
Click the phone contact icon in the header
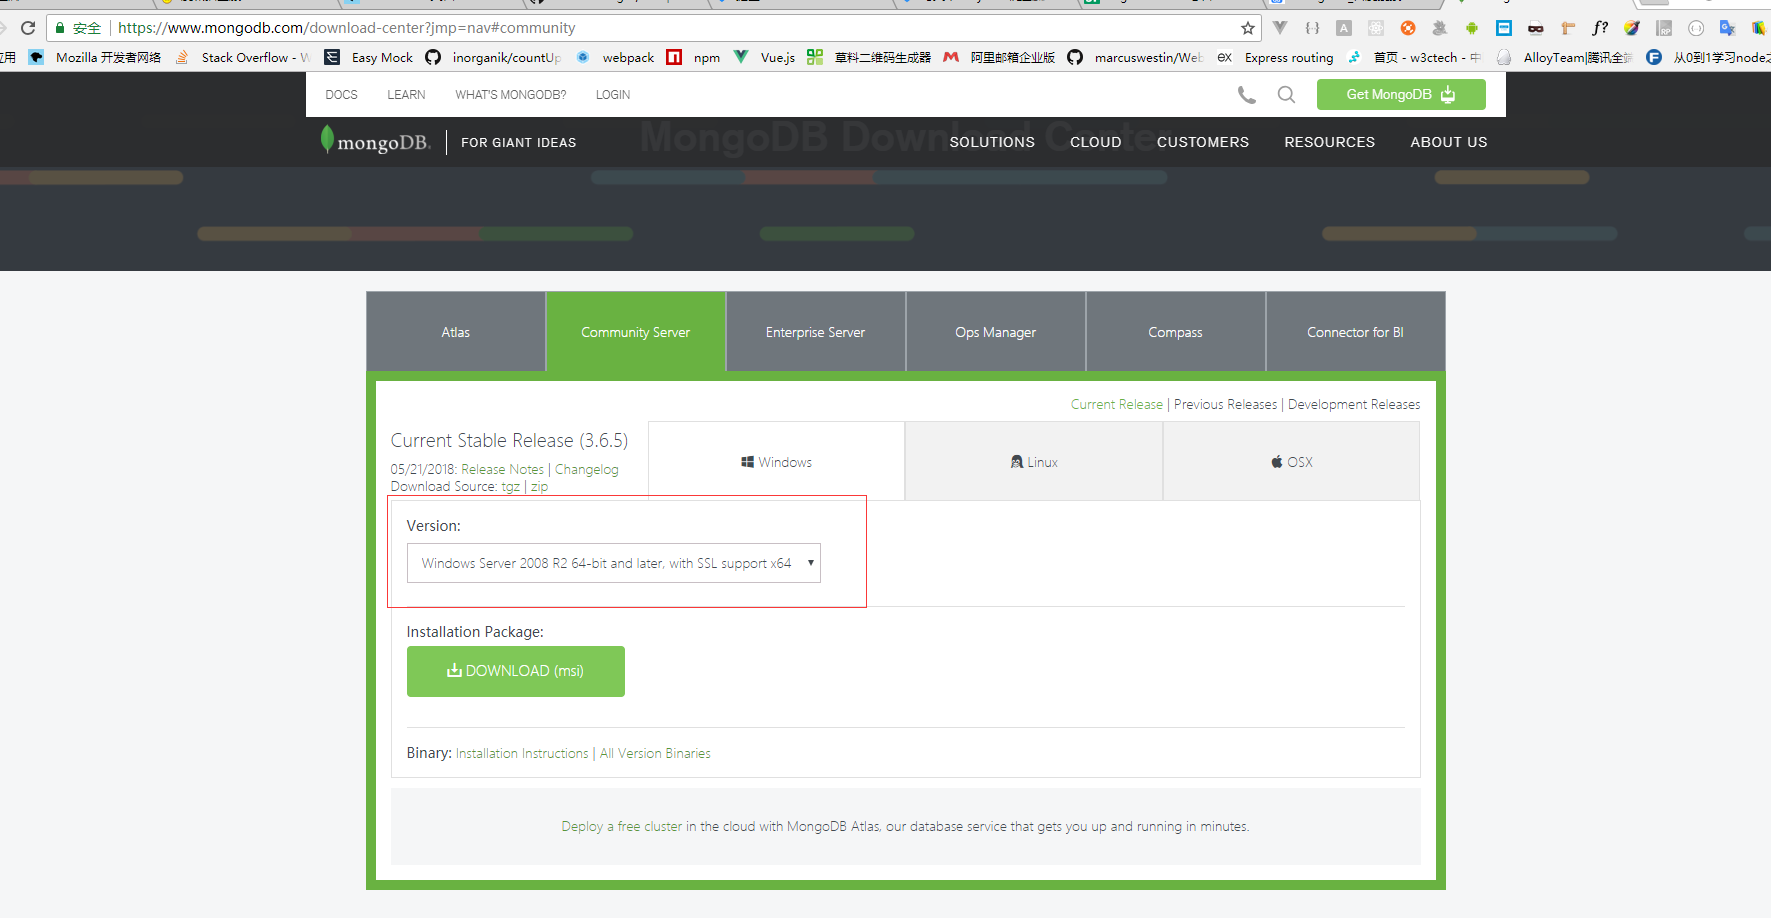click(x=1247, y=95)
